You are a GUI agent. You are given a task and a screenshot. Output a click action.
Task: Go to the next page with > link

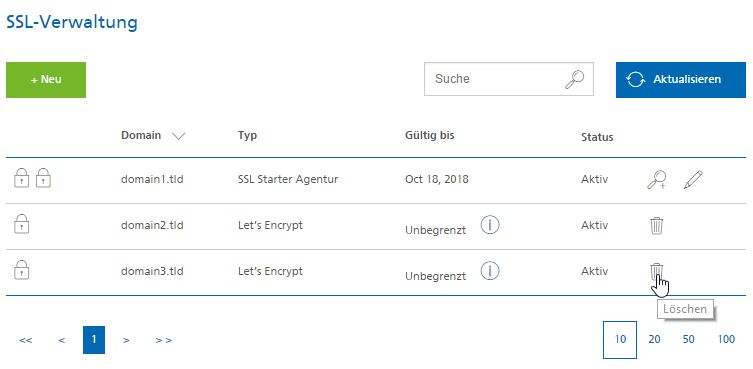click(x=126, y=340)
